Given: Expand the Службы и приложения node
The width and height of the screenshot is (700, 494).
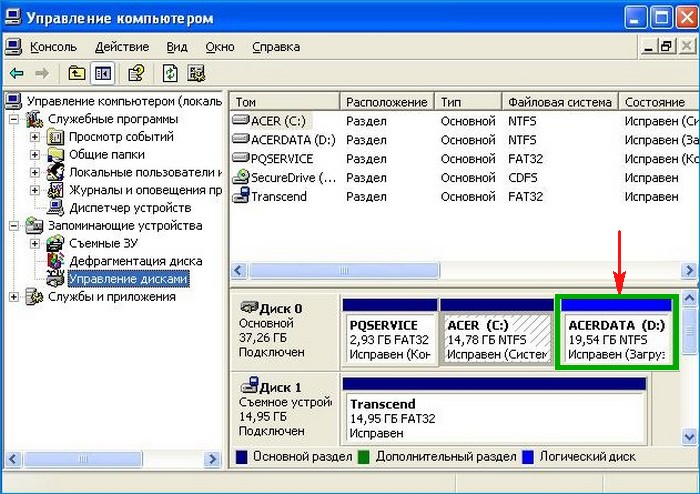Looking at the screenshot, I should point(14,297).
